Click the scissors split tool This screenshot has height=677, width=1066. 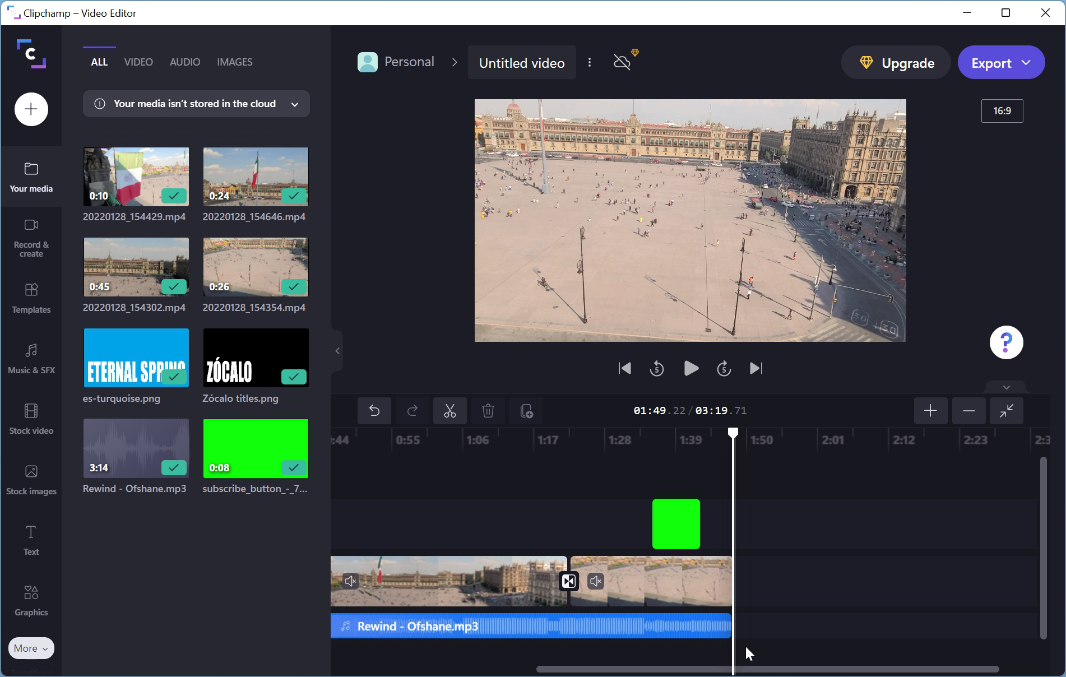click(x=450, y=411)
